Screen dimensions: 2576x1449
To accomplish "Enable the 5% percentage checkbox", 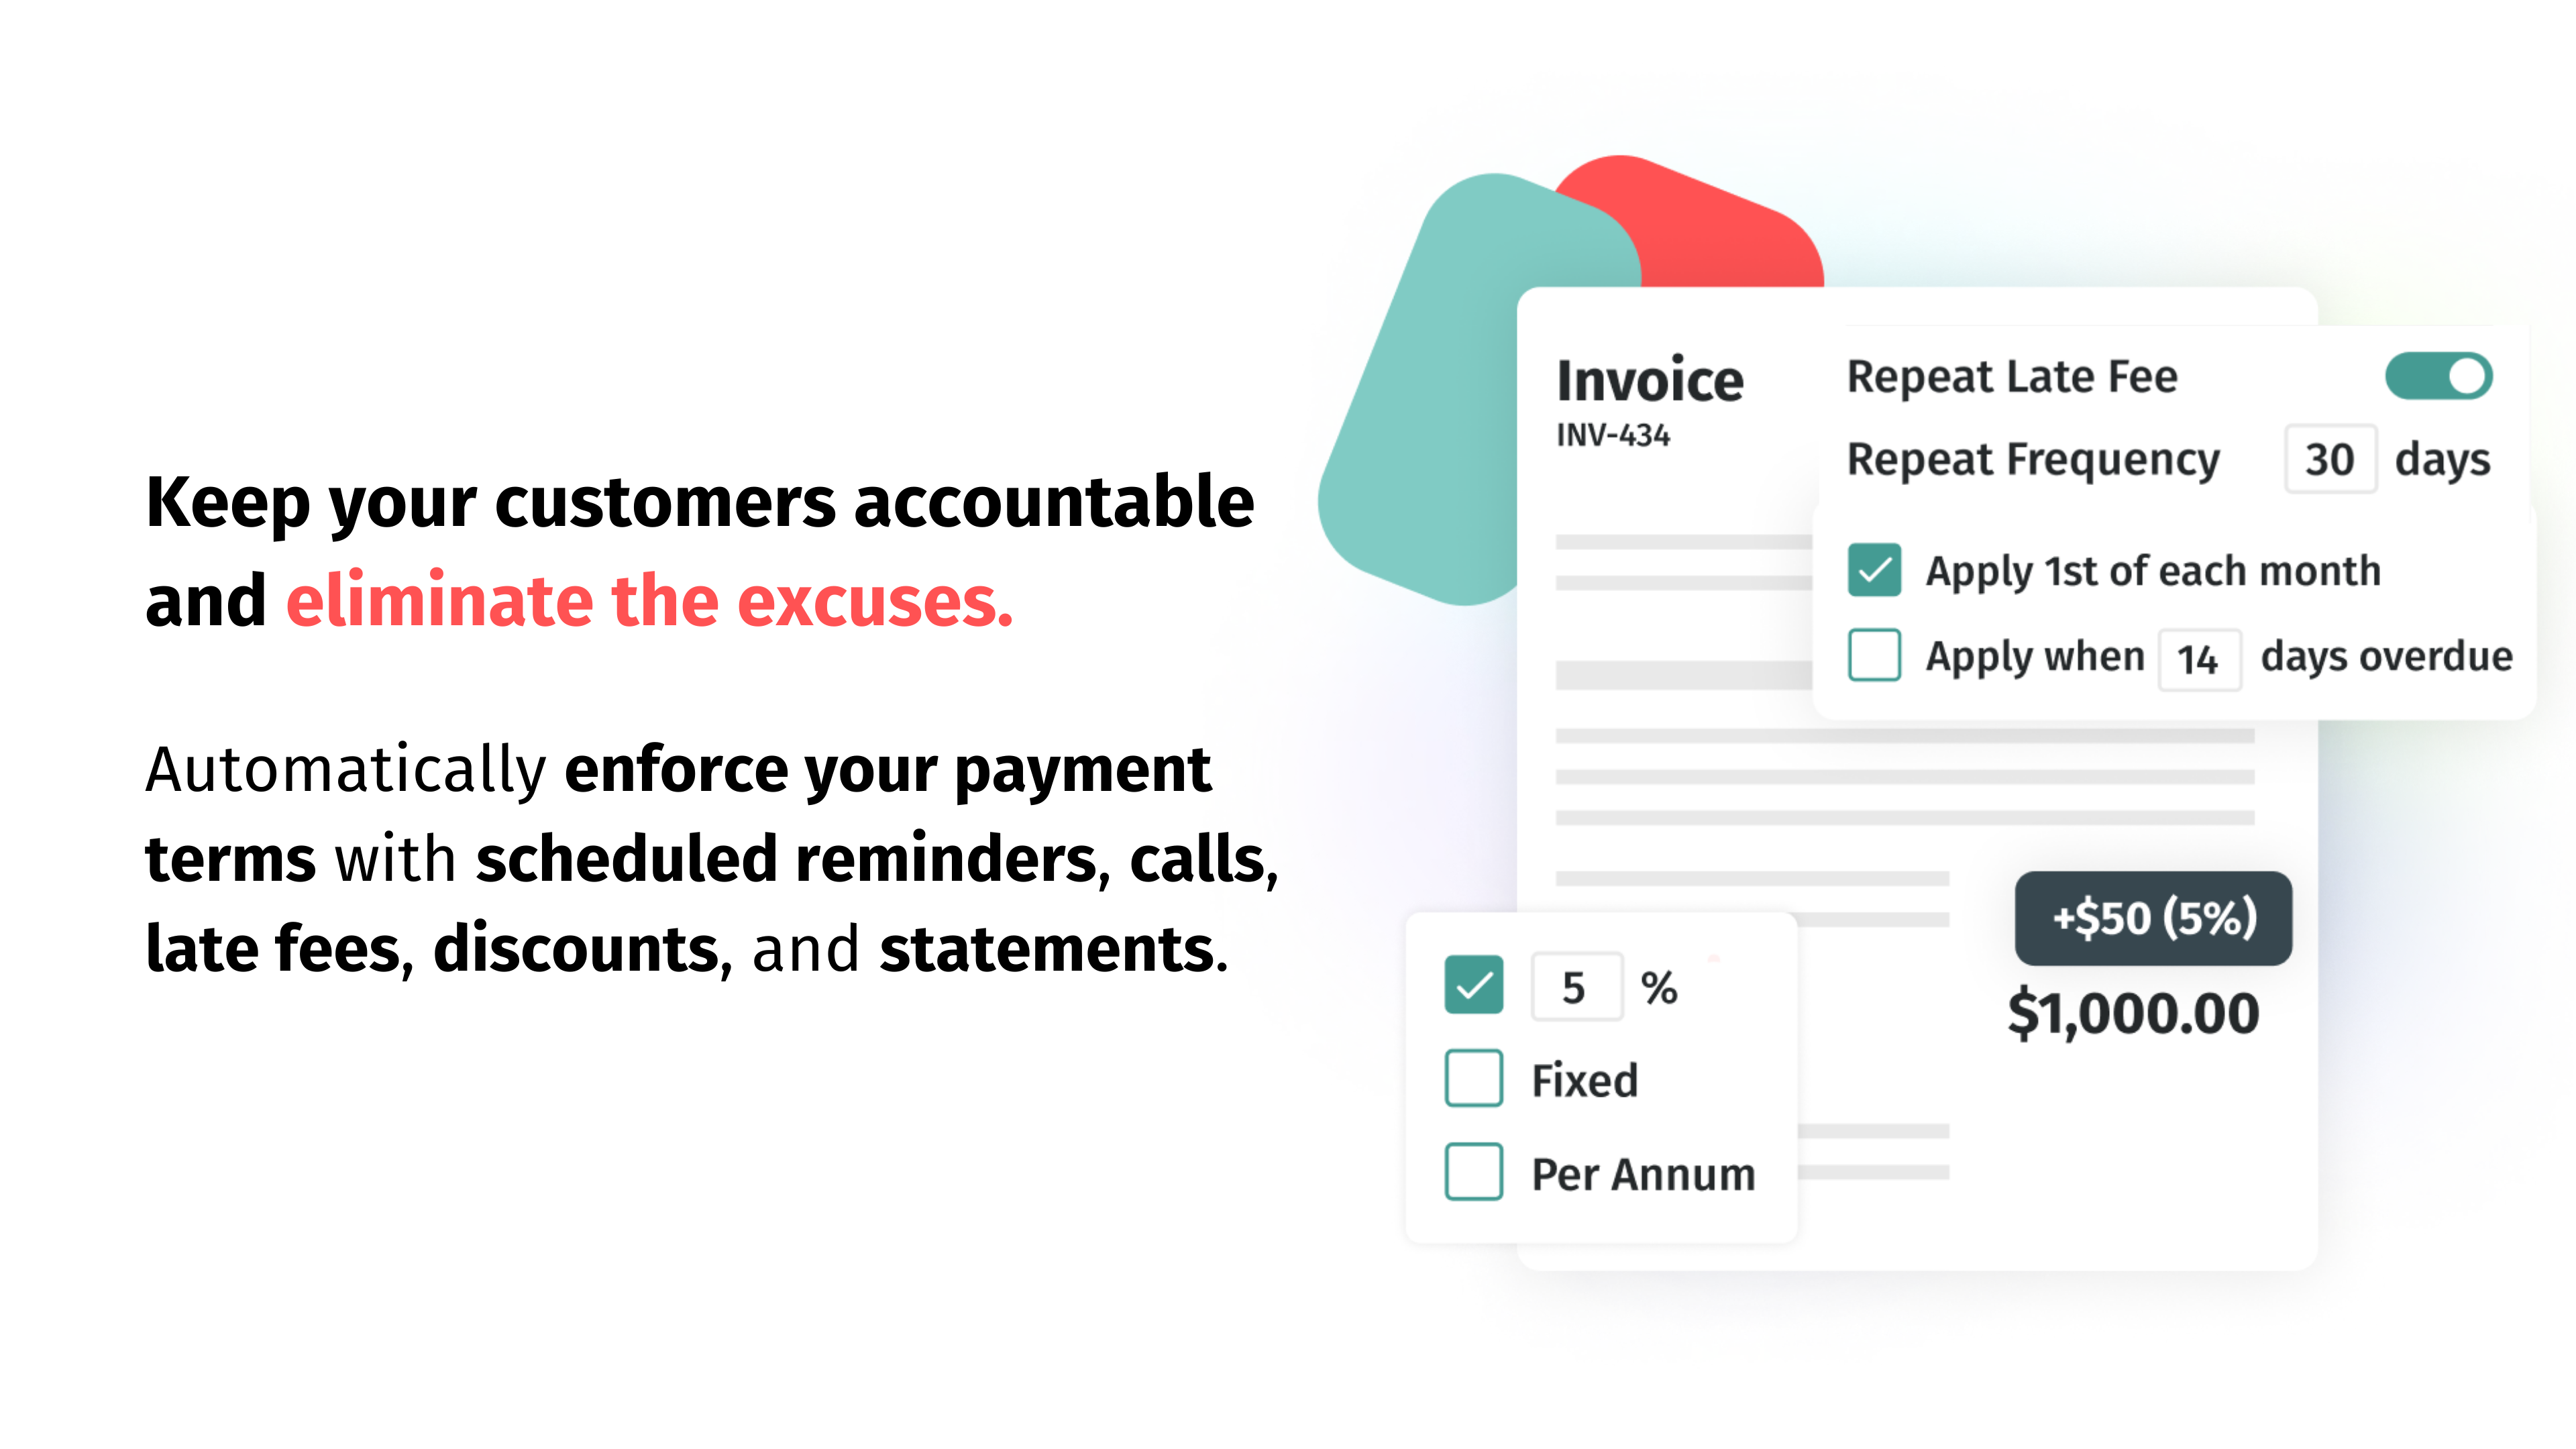I will [1474, 983].
